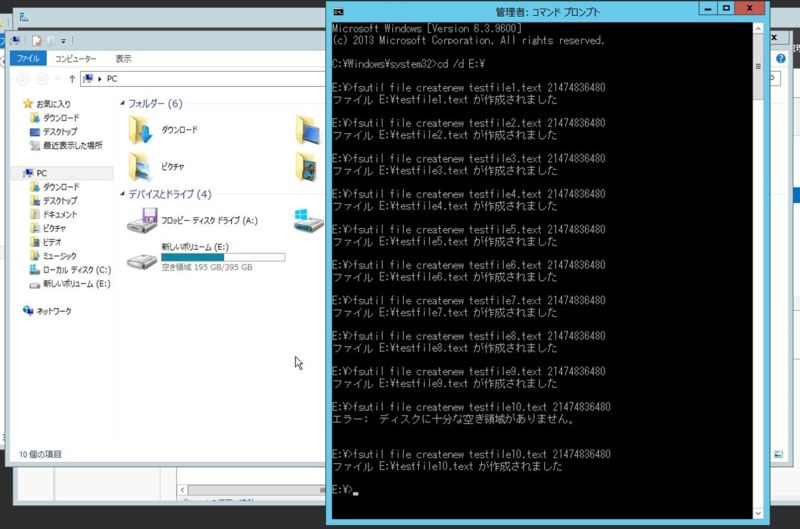Switch to the 表示 ribbon tab
Viewport: 800px width, 529px height.
[123, 59]
